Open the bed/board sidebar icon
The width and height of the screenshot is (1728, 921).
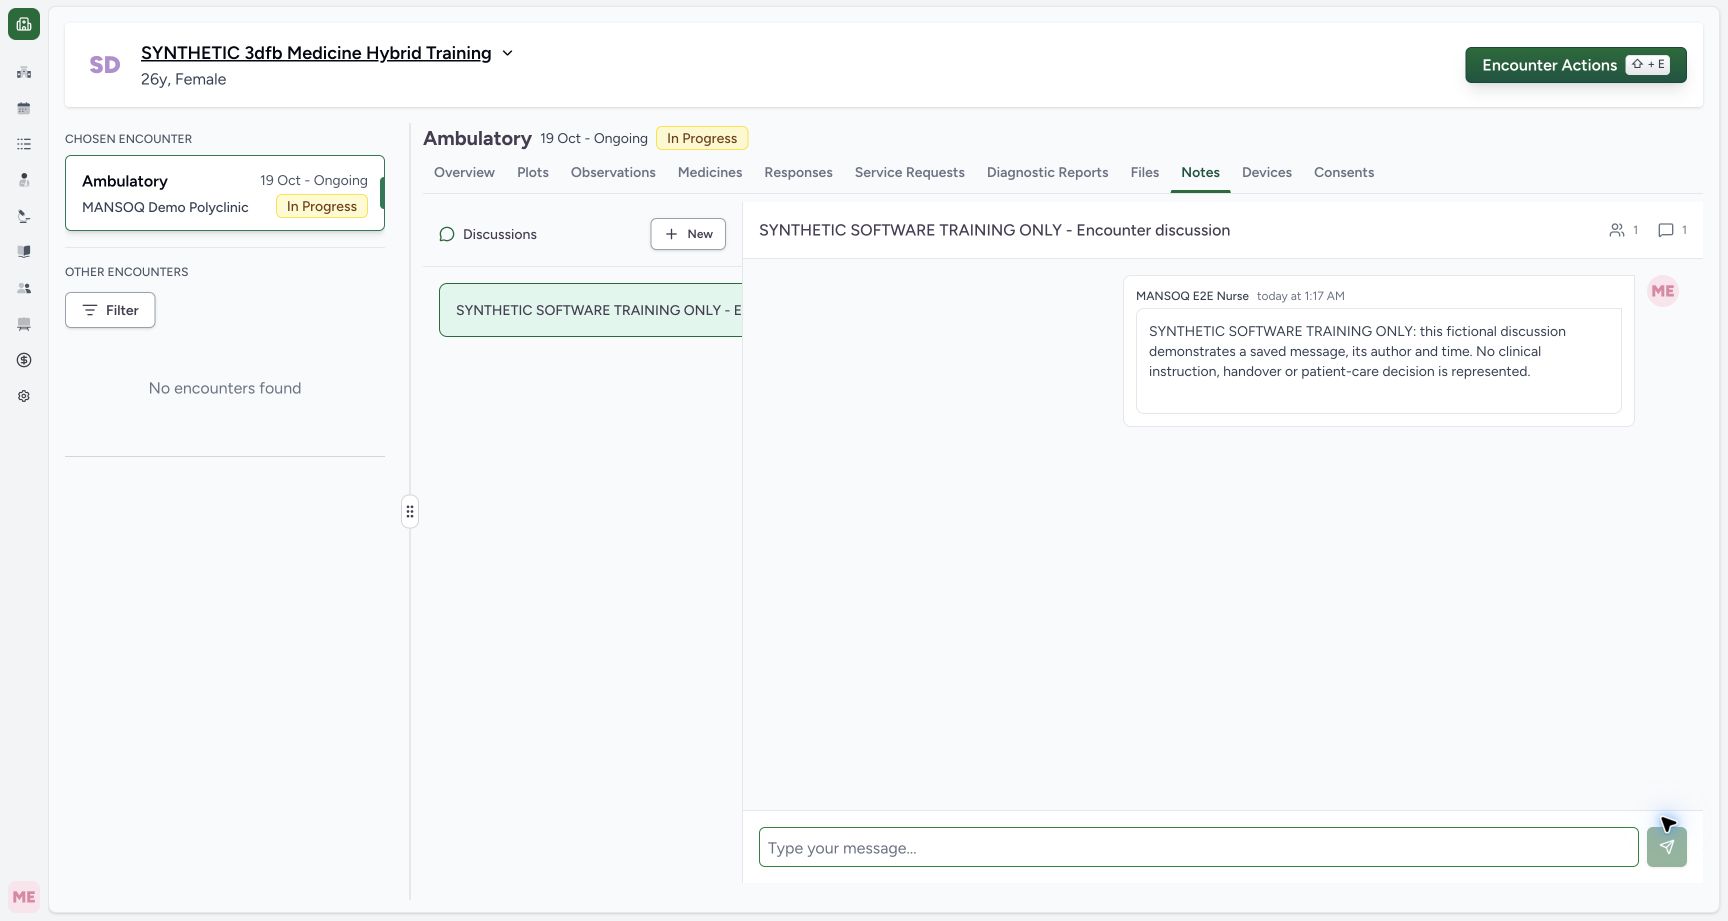coord(24,324)
